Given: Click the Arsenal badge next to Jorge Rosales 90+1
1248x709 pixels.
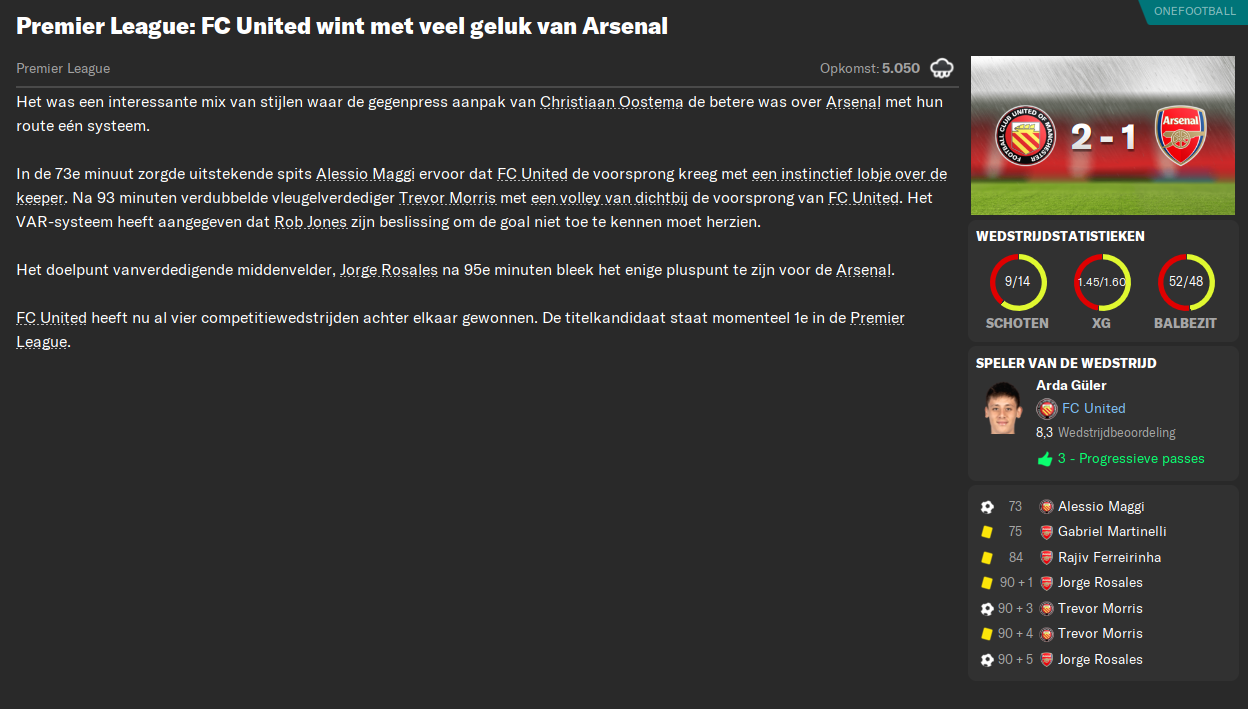Looking at the screenshot, I should [x=1046, y=582].
